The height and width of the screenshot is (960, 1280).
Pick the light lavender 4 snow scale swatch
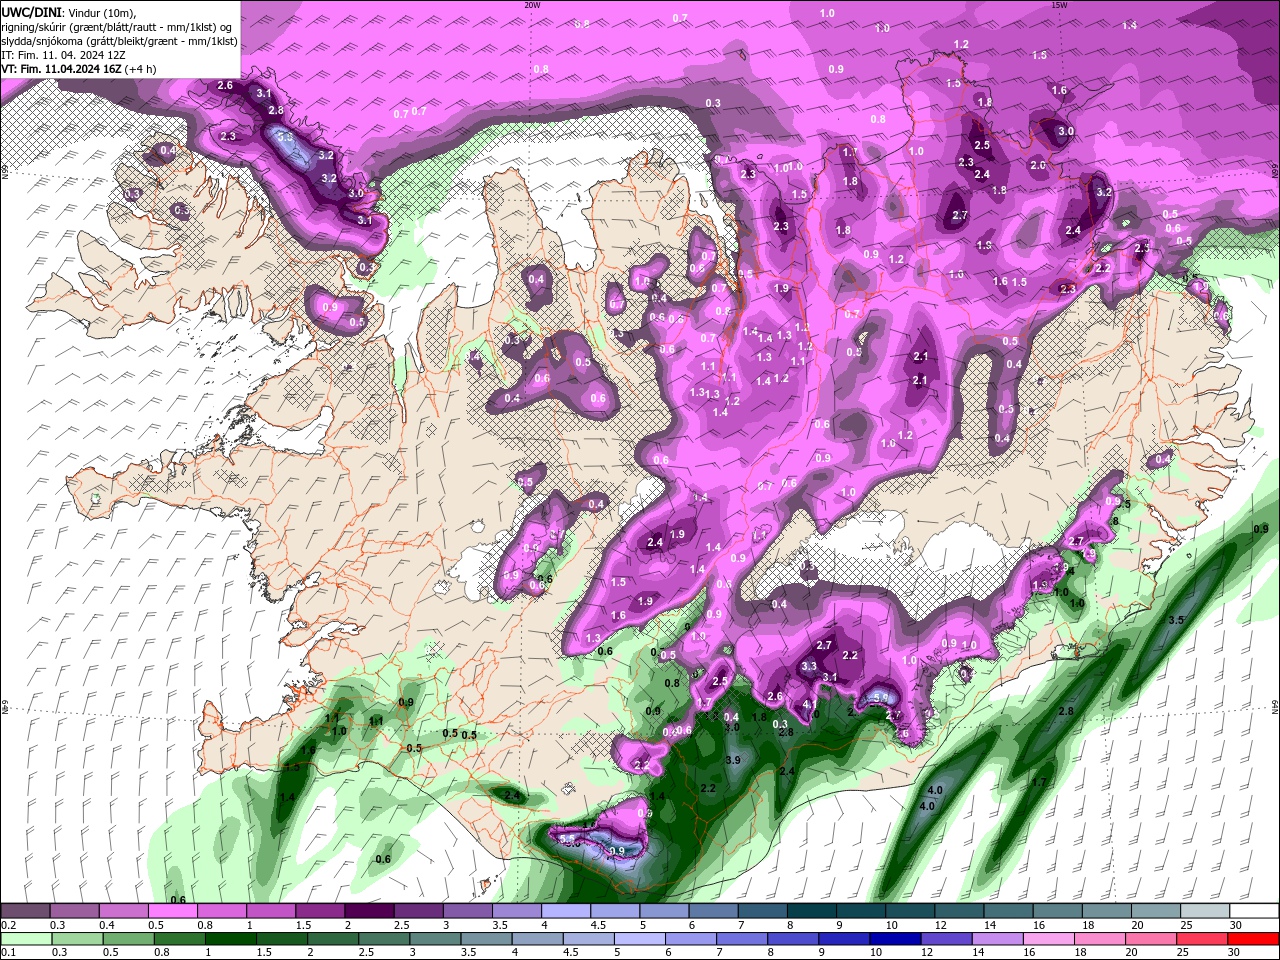564,911
